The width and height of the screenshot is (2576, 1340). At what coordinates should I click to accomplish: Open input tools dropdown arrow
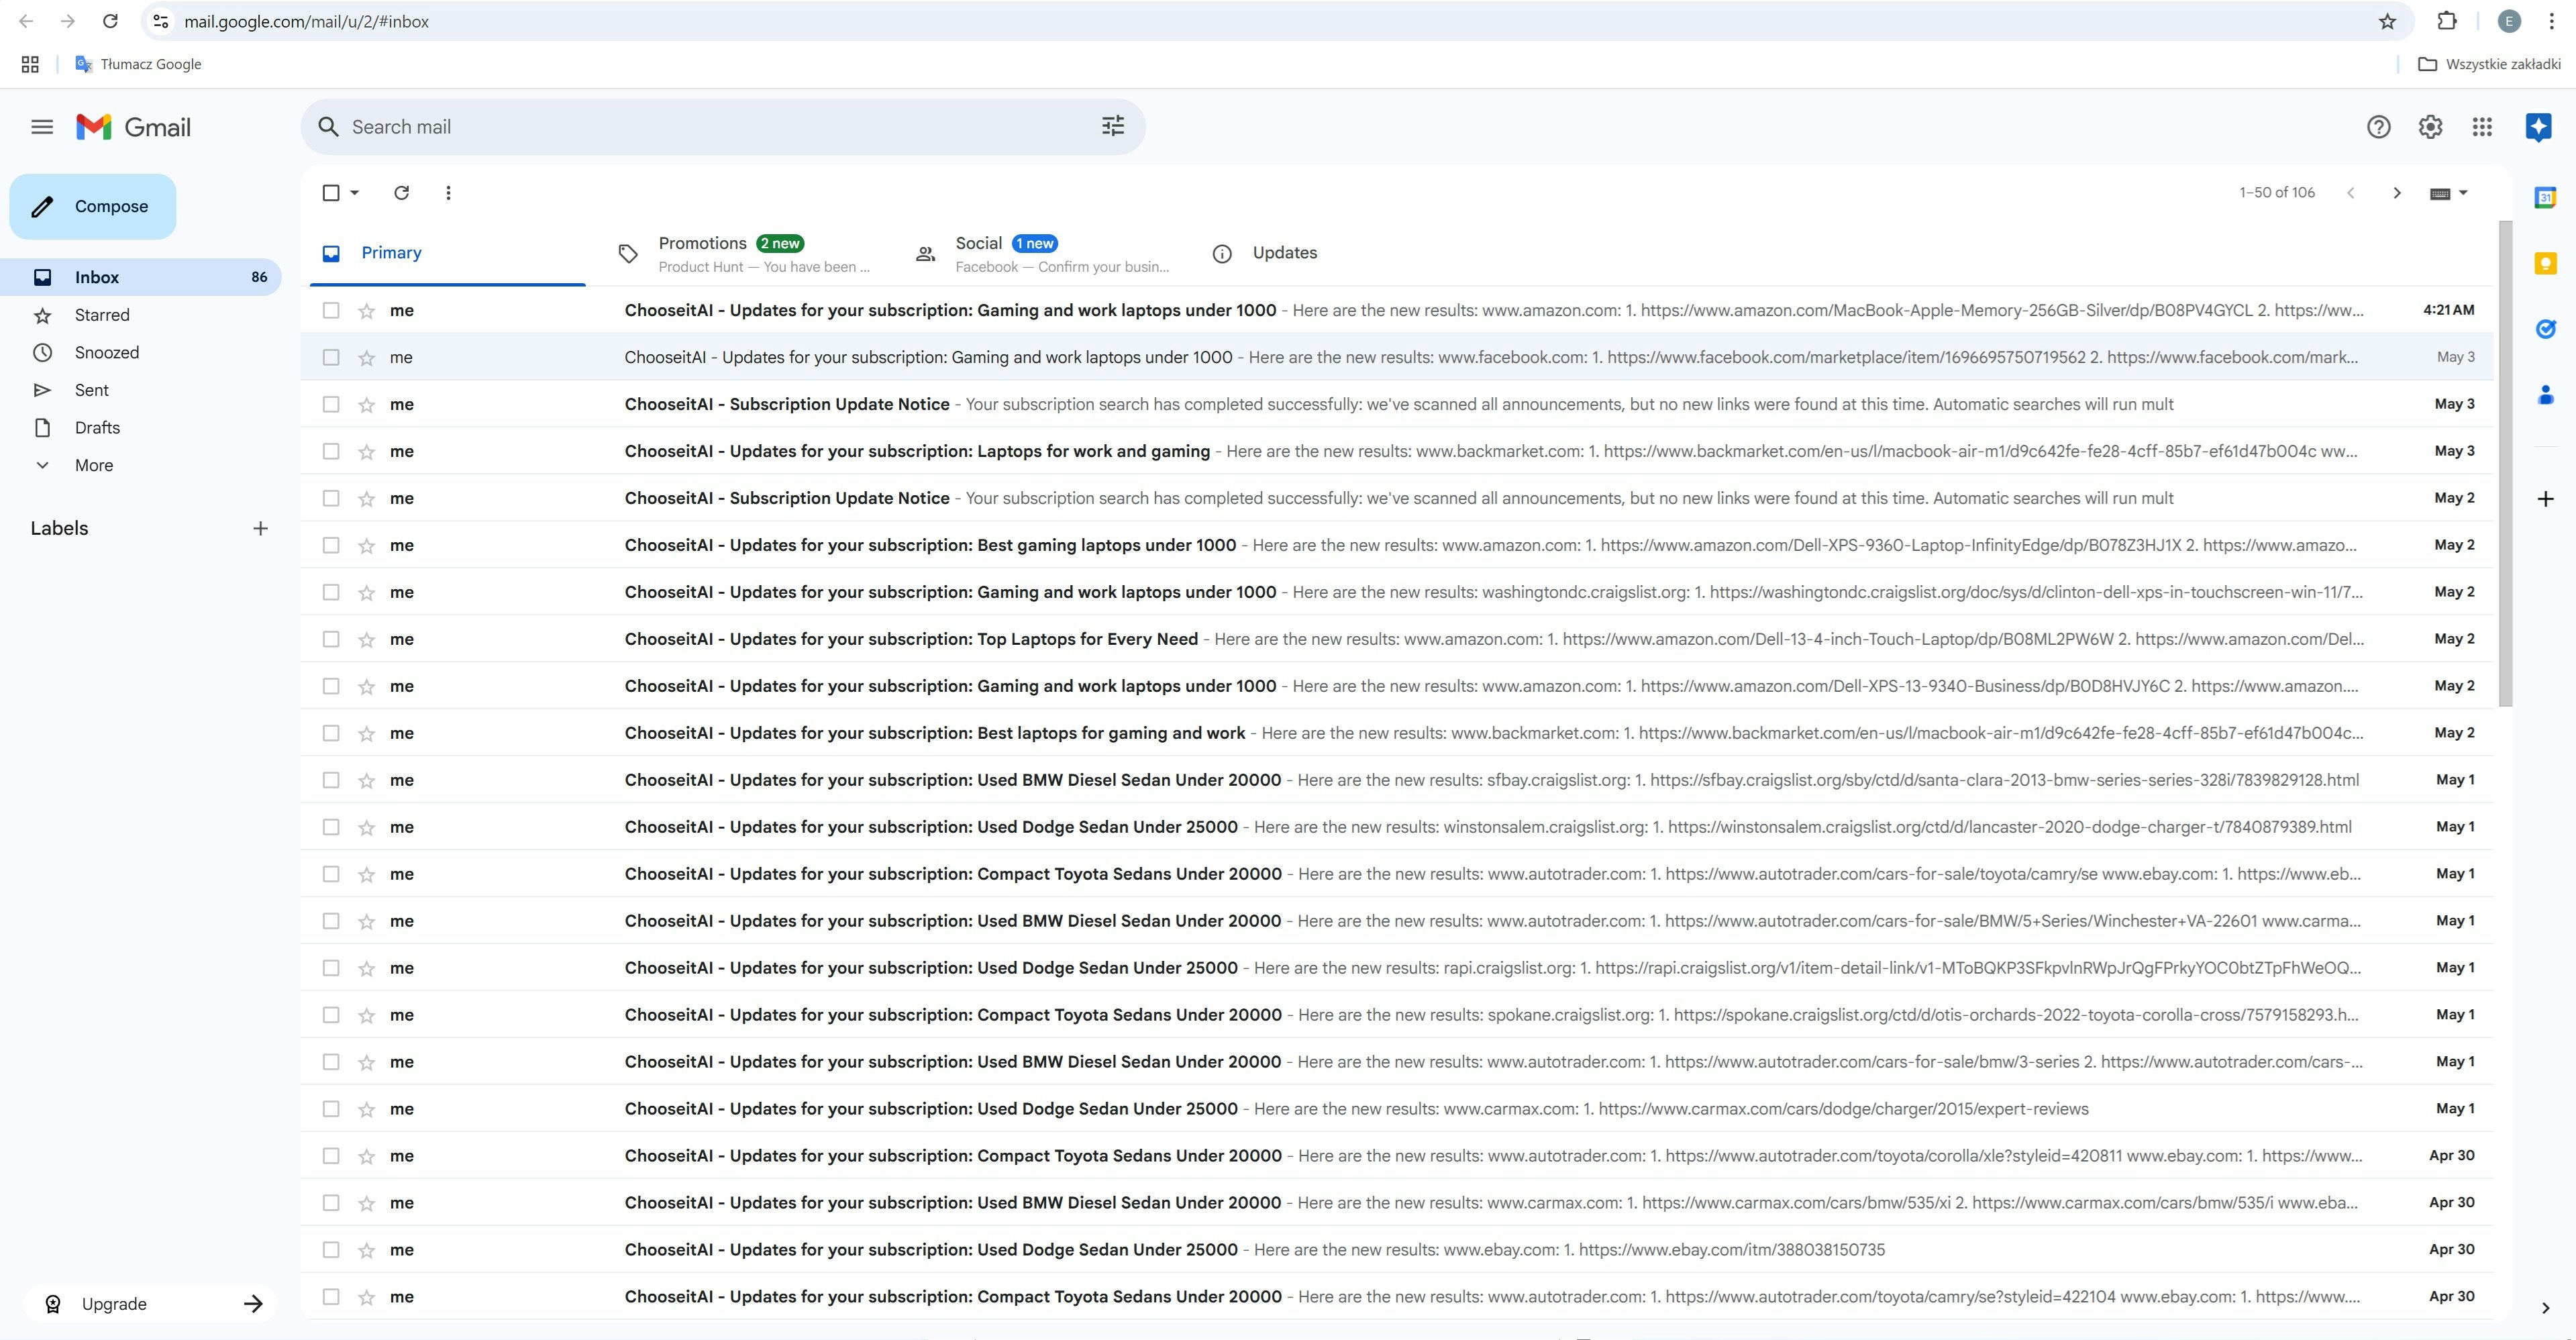pyautogui.click(x=2463, y=193)
